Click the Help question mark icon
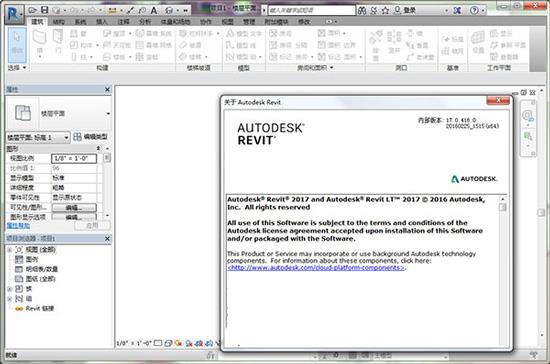Image resolution: width=550 pixels, height=364 pixels. 474,10
